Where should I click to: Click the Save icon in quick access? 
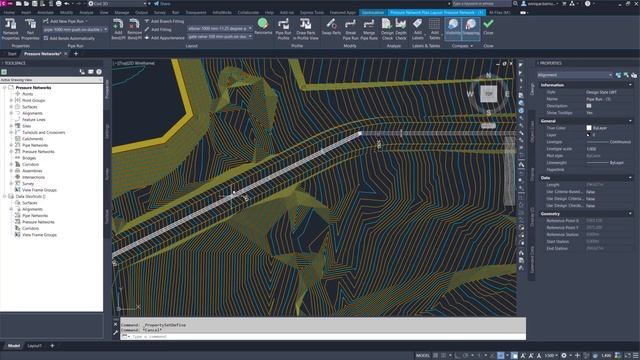click(35, 4)
